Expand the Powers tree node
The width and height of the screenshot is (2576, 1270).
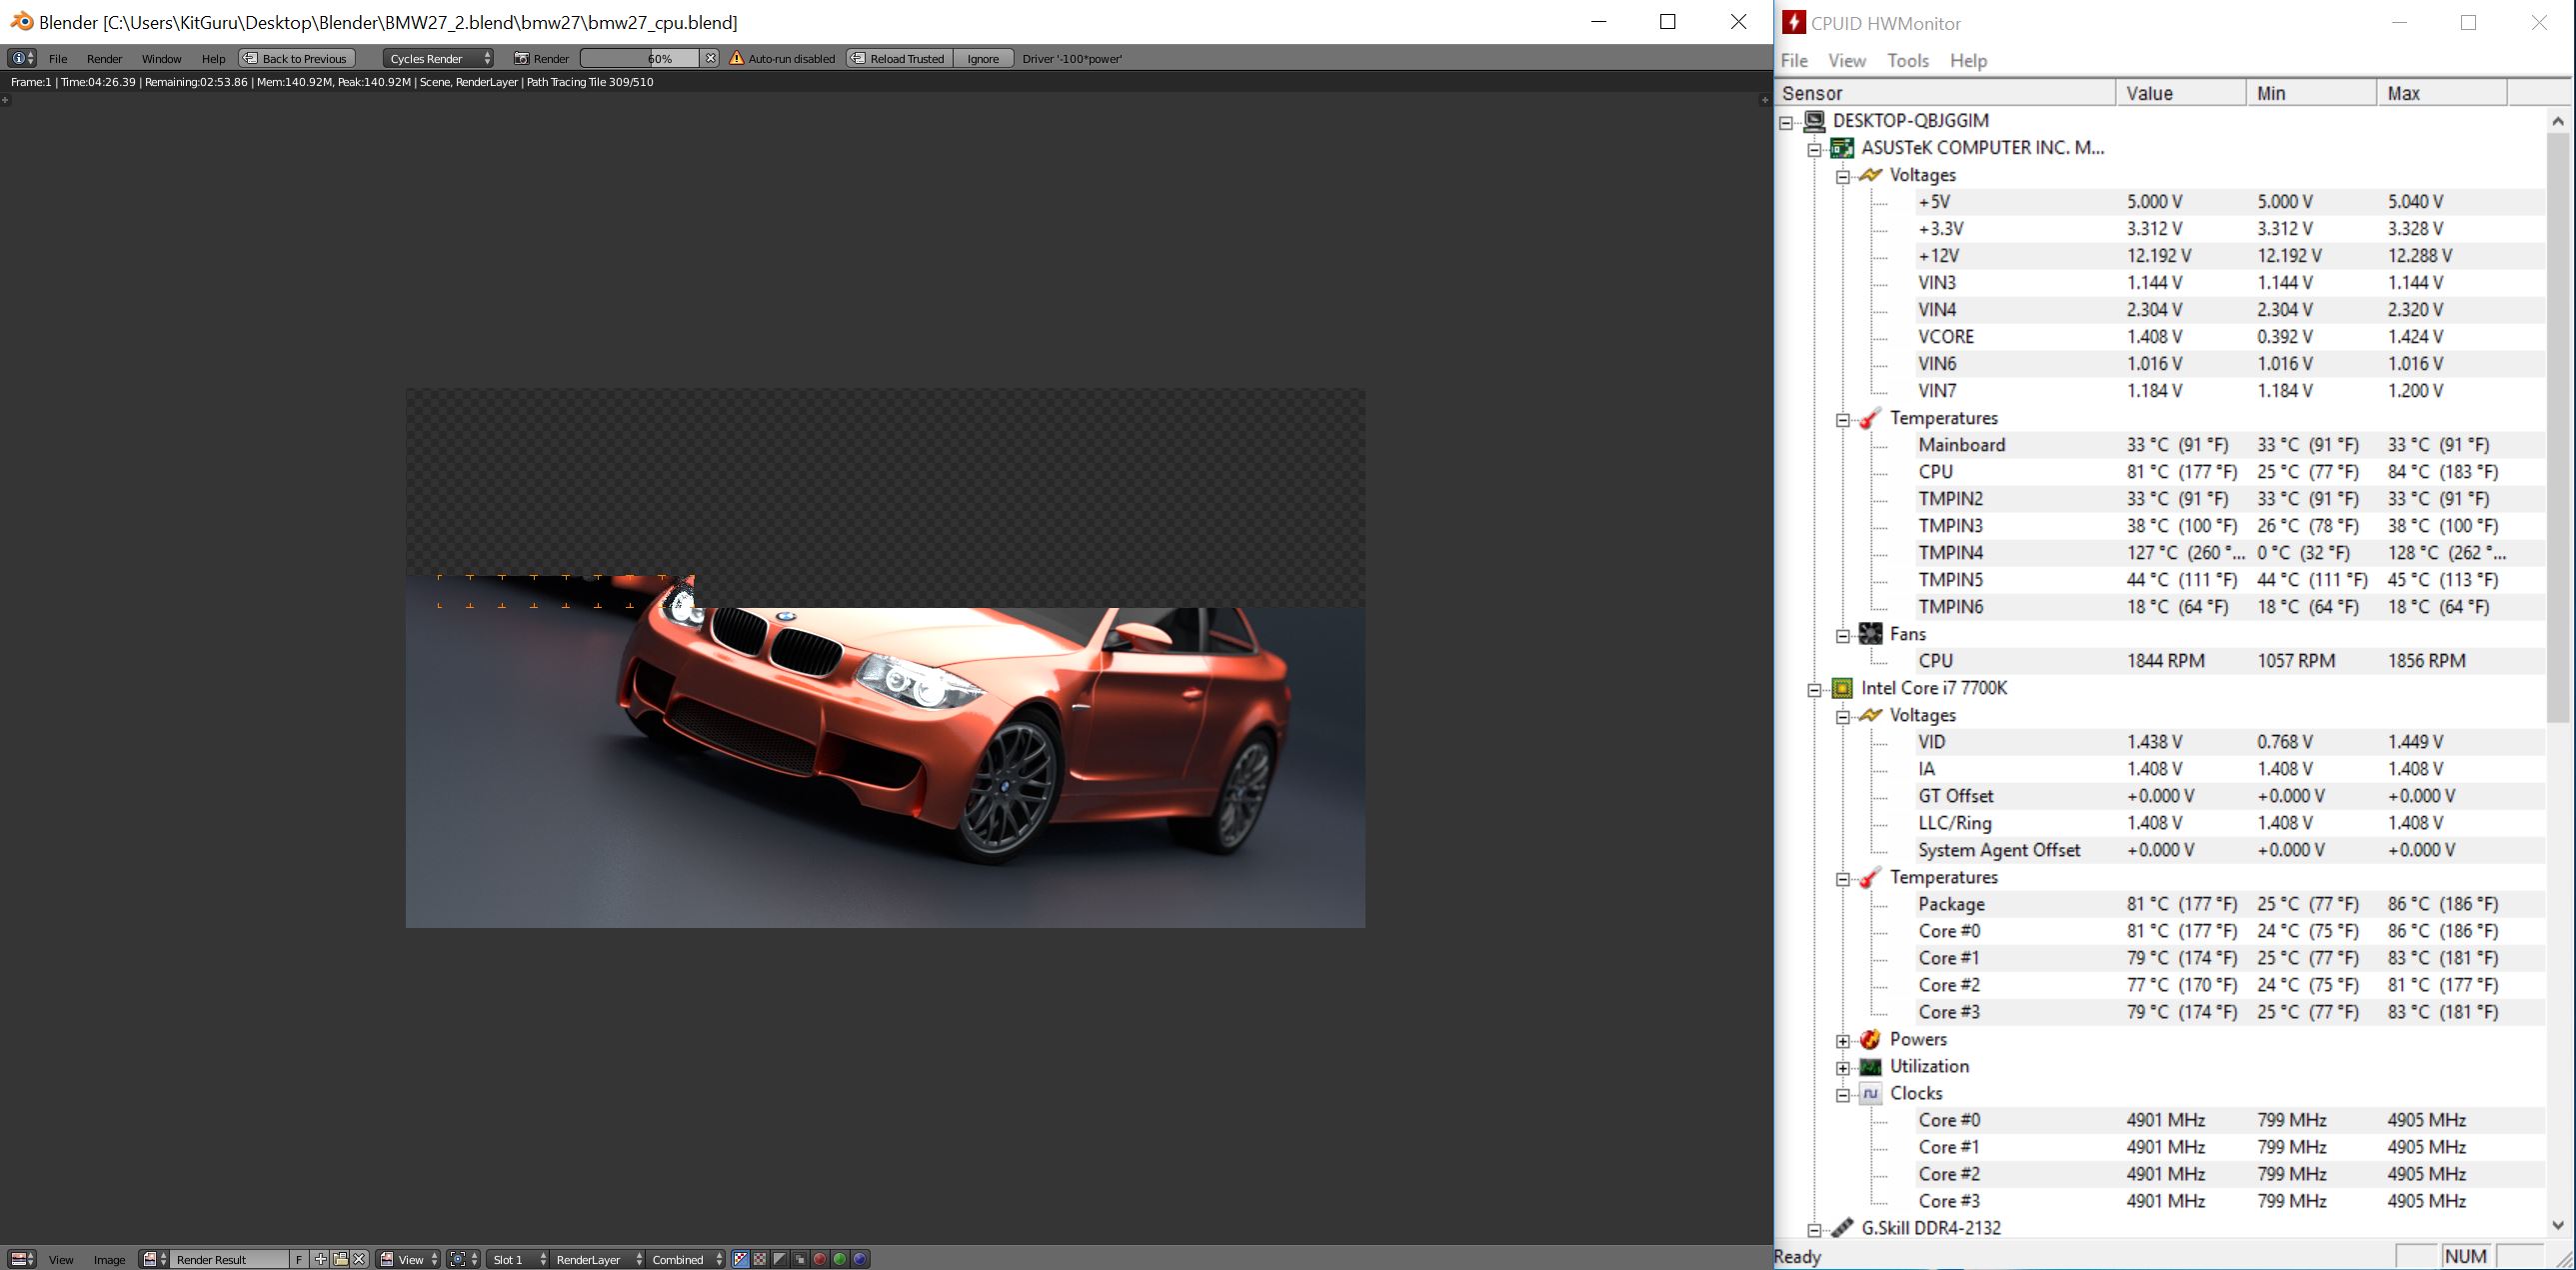tap(1843, 1041)
